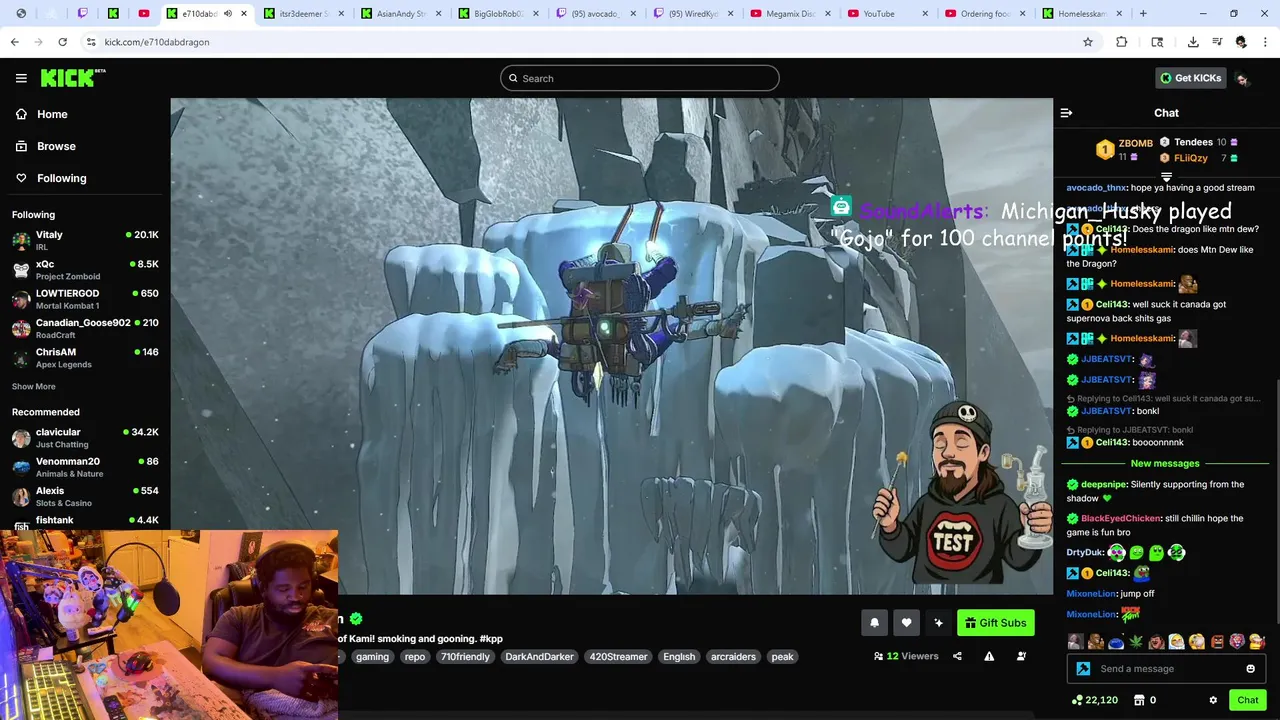The height and width of the screenshot is (720, 1280).
Task: Open xQc channel in Following list
Action: [x=85, y=270]
